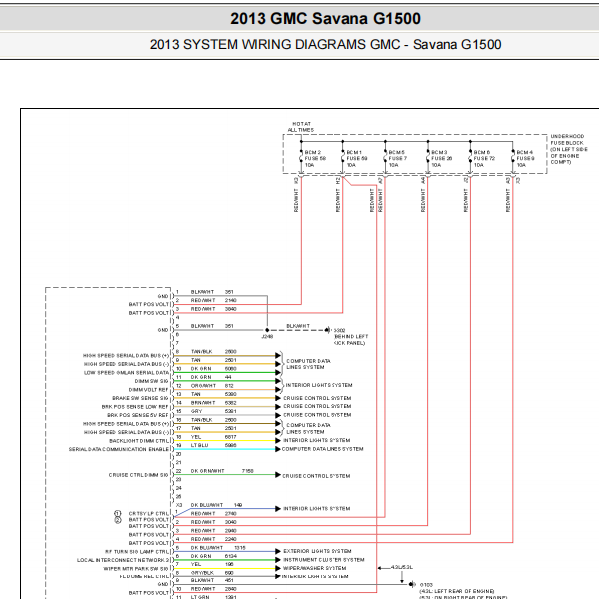
Task: Select the 'BRAKE SW SENSE SIG' label
Action: pos(140,398)
